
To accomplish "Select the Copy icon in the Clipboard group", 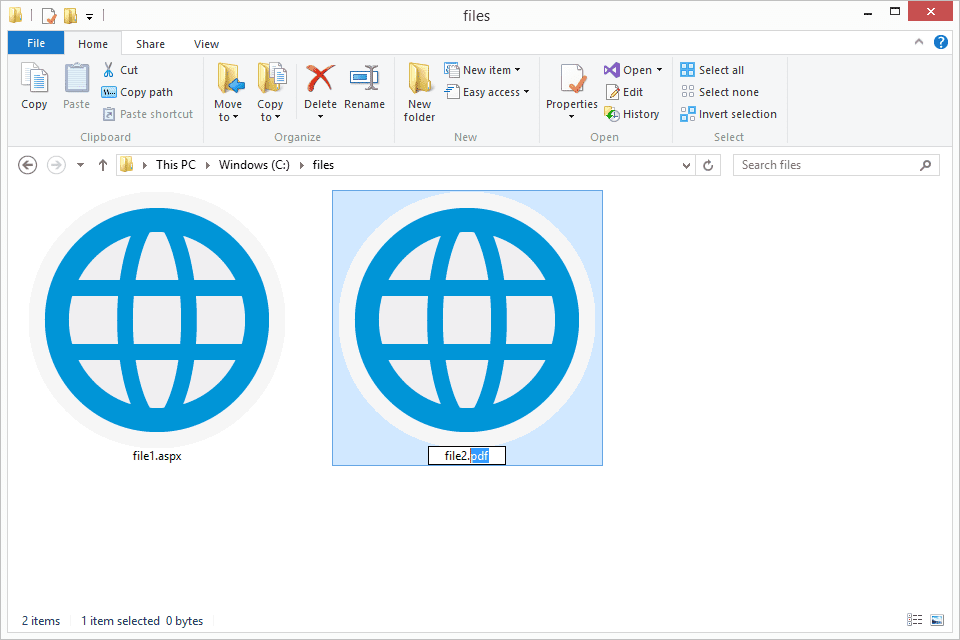I will tap(34, 88).
